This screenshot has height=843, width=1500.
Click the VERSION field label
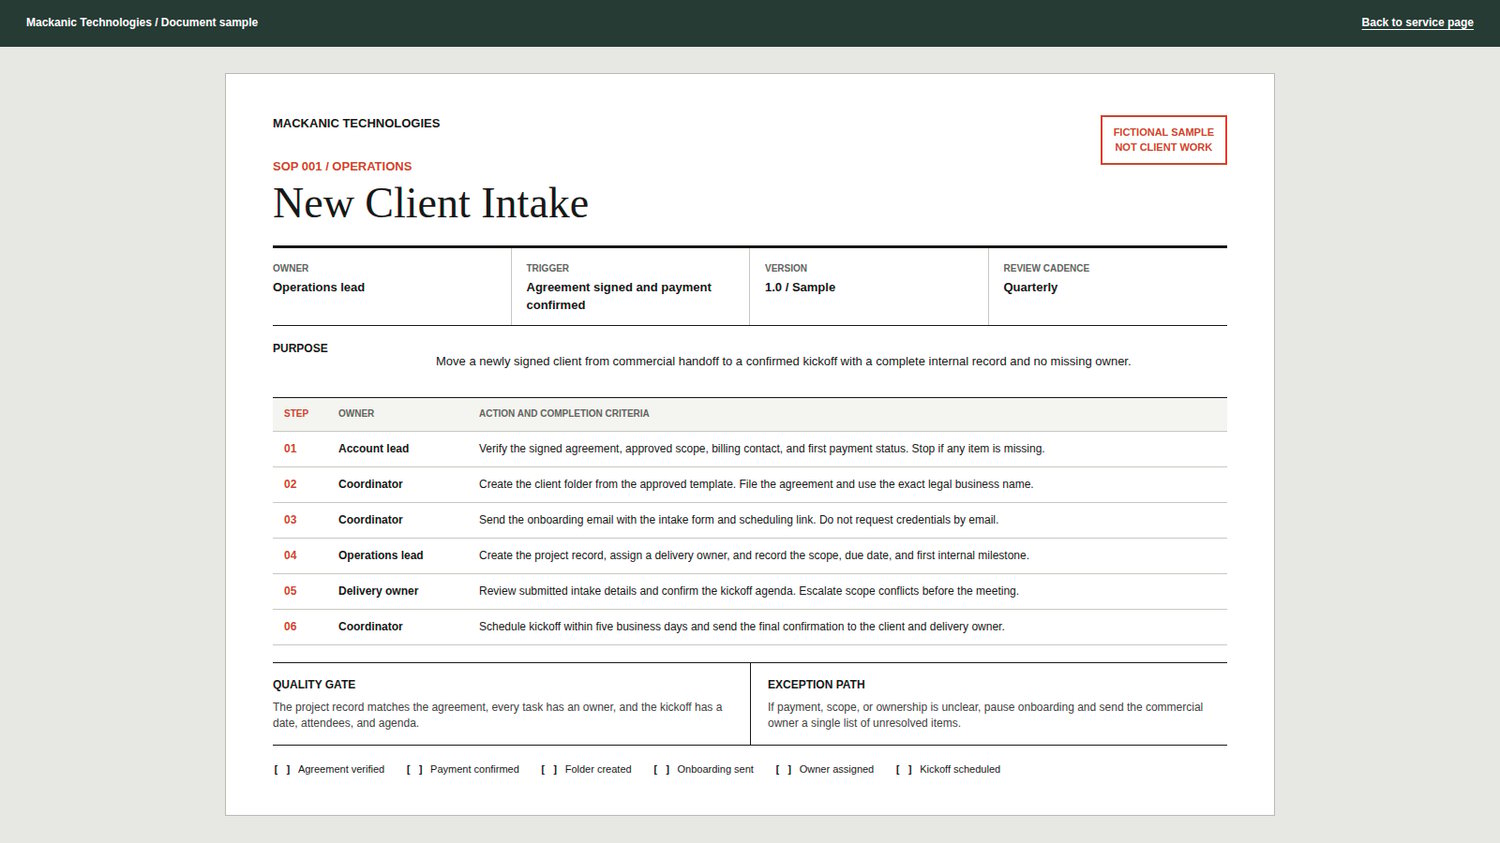coord(786,268)
